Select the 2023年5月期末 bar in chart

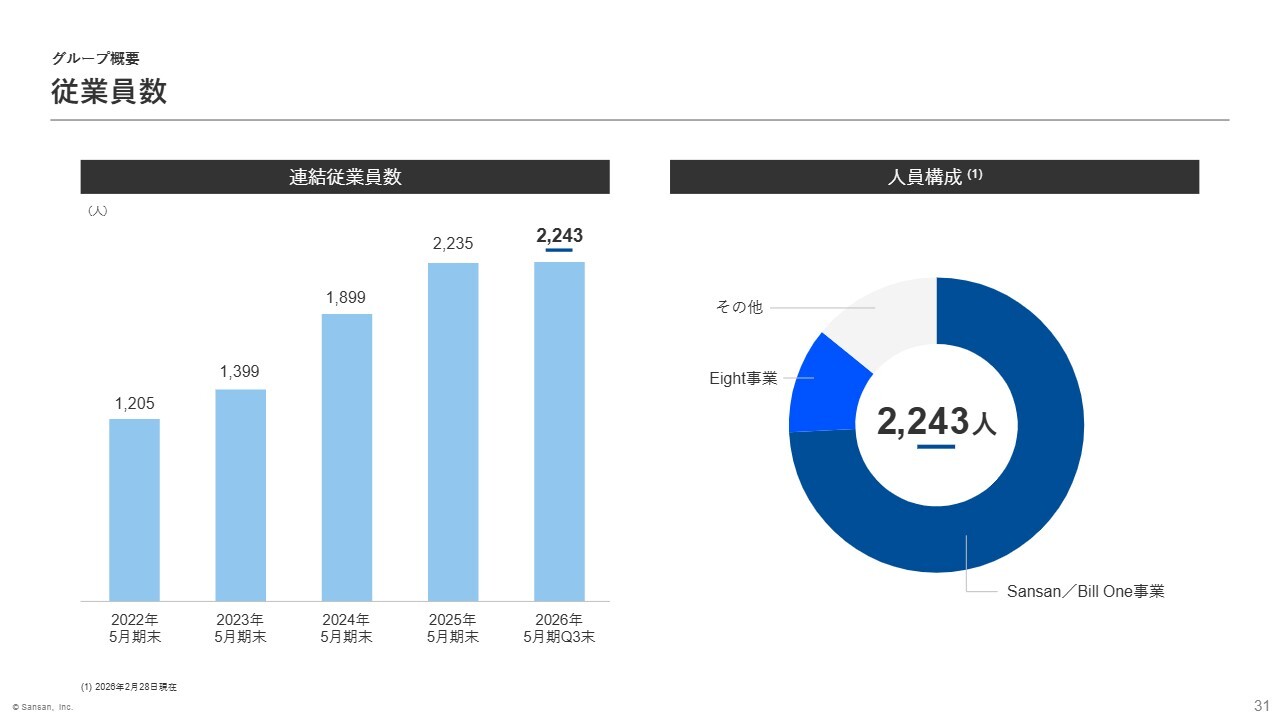[x=240, y=495]
